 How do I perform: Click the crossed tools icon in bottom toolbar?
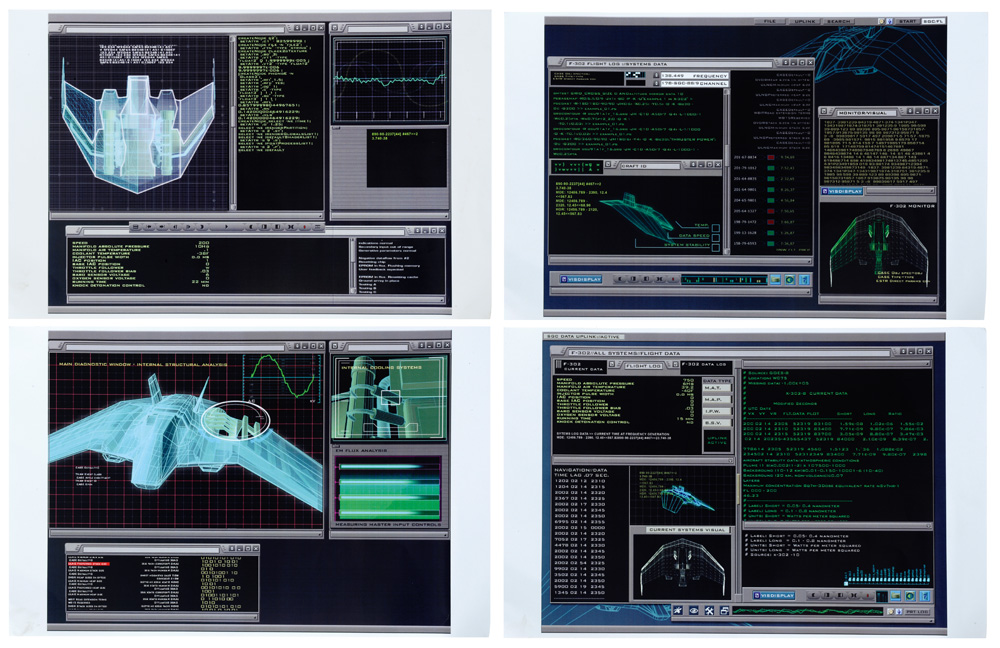point(709,611)
